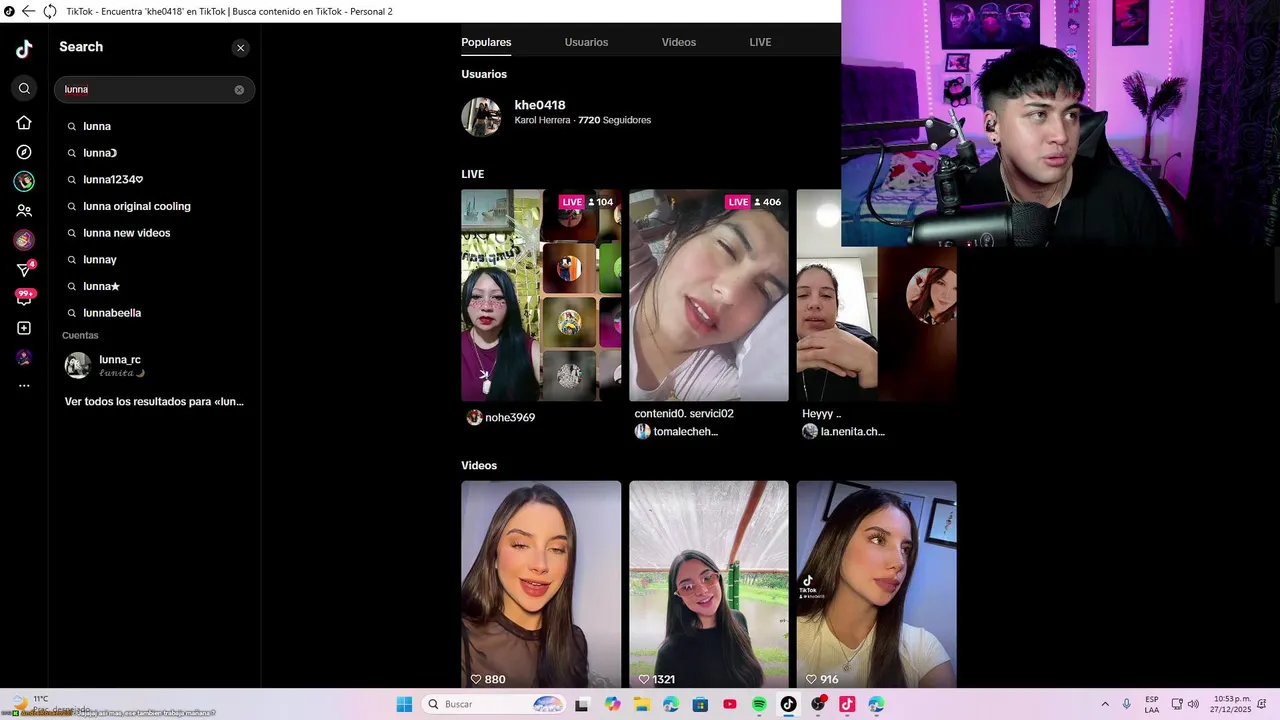Click the microphone tray icon
This screenshot has height=720, width=1280.
[1127, 704]
